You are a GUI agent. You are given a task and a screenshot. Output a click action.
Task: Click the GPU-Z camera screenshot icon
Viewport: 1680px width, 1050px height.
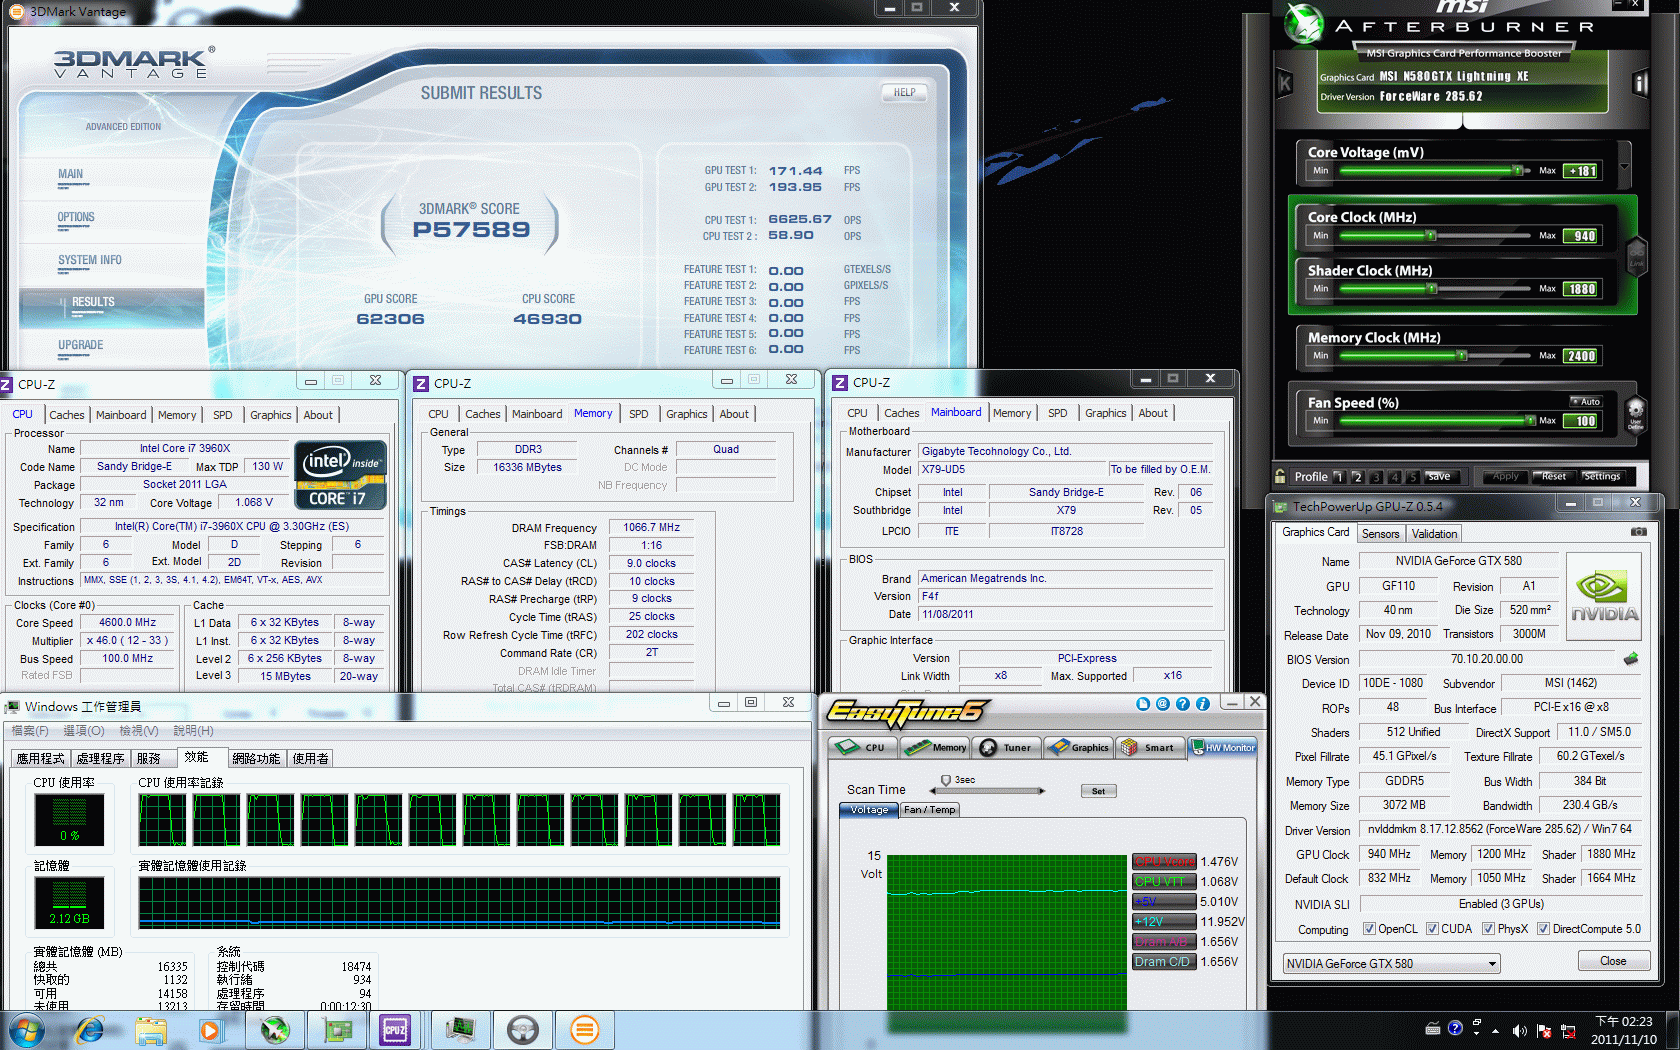point(1639,532)
